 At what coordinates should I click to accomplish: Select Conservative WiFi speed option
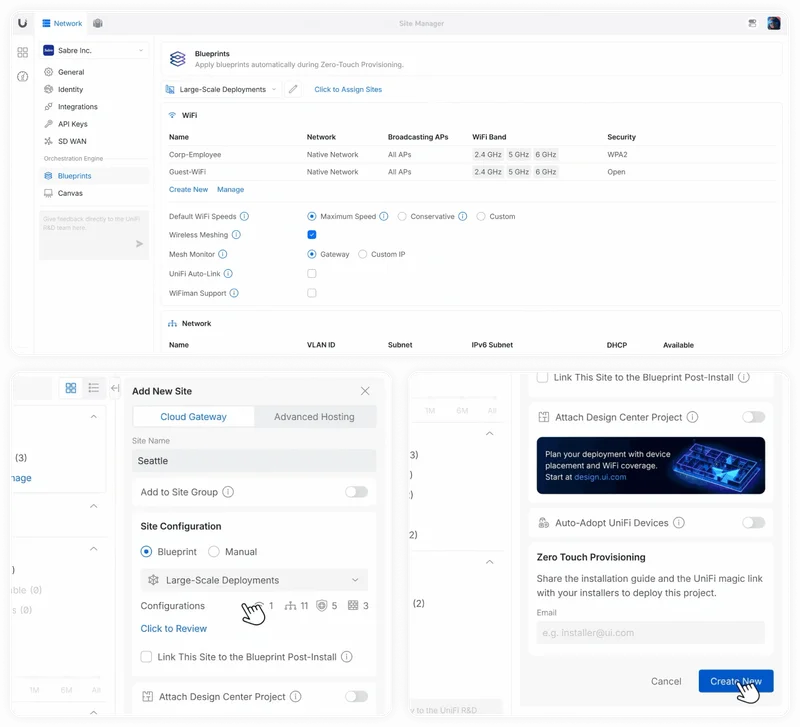(x=402, y=216)
